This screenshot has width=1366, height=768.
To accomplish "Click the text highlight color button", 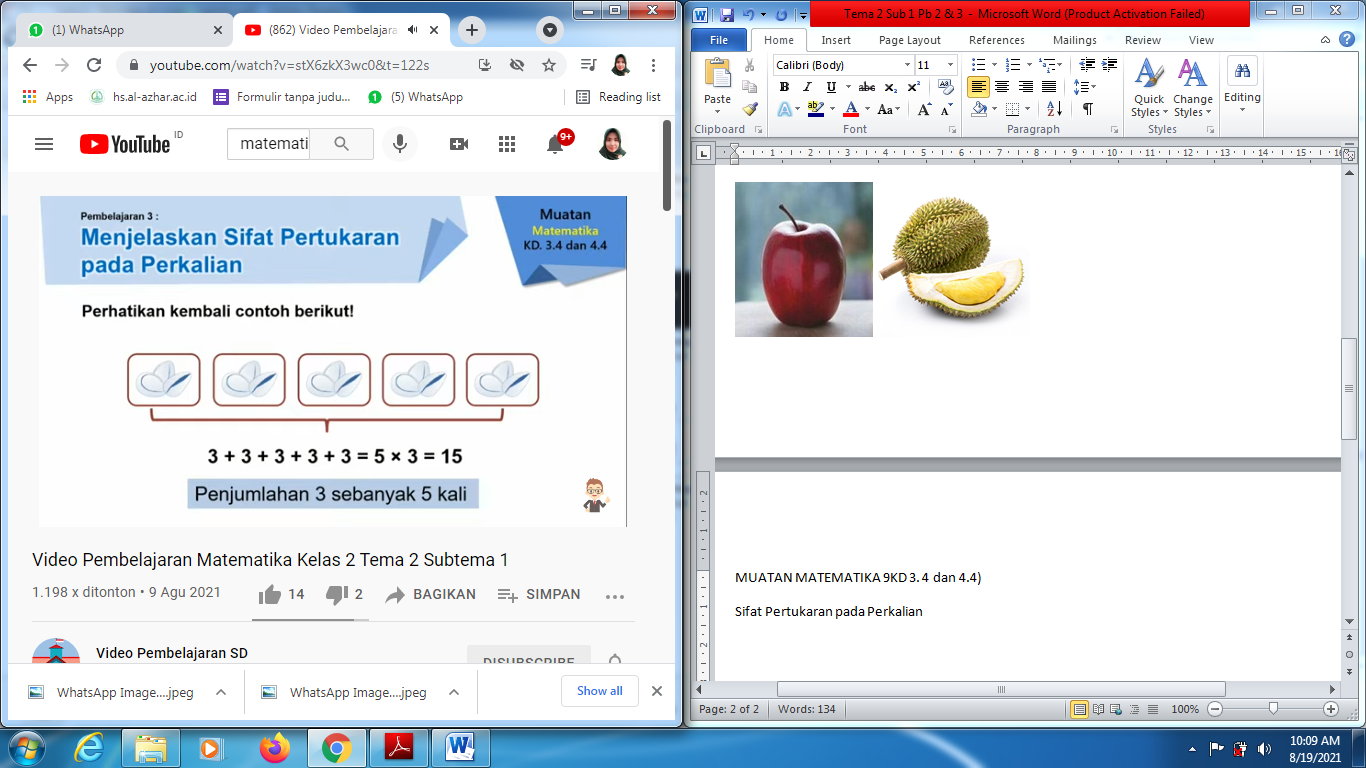I will pos(814,109).
